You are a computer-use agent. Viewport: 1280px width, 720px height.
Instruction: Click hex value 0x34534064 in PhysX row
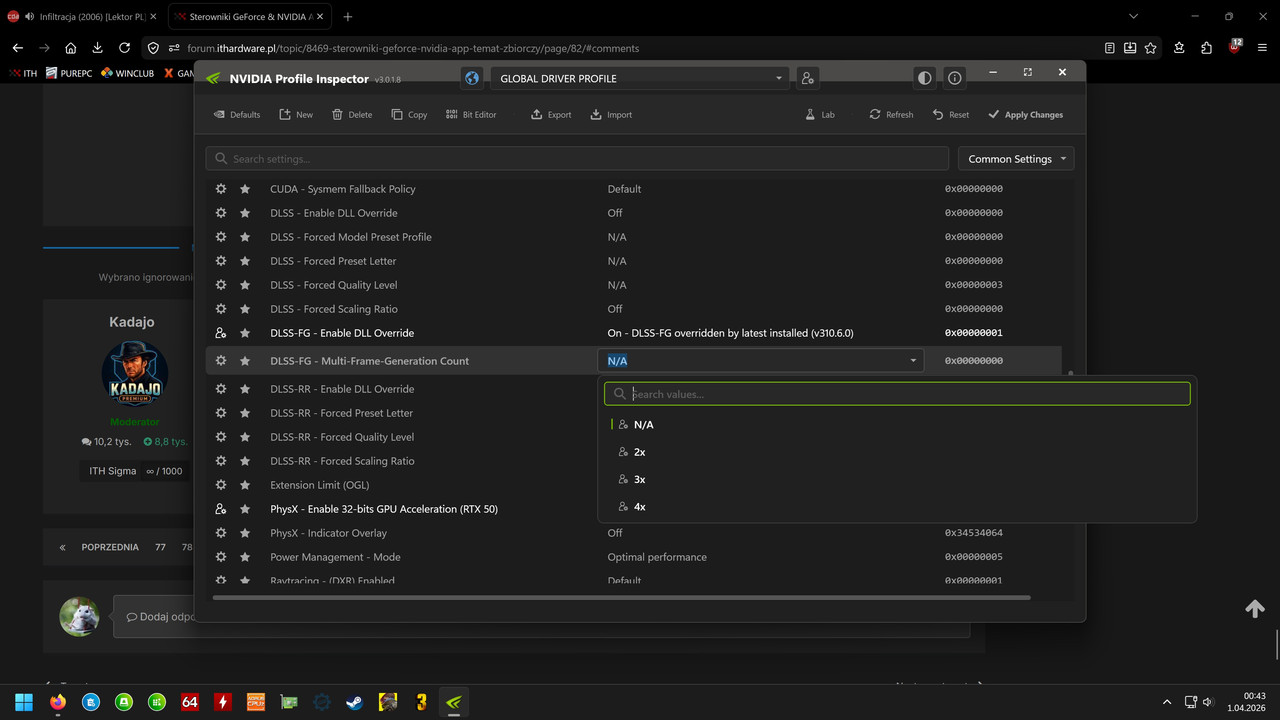(x=974, y=533)
